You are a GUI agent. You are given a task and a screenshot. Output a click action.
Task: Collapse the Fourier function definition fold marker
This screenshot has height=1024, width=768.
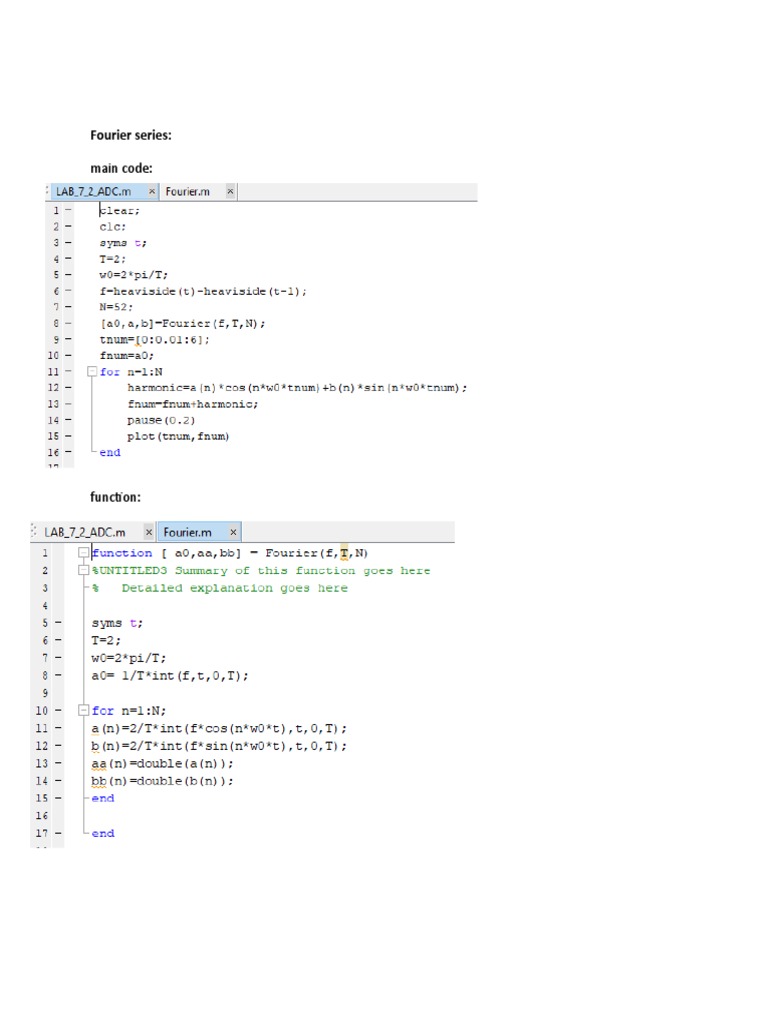click(x=83, y=553)
